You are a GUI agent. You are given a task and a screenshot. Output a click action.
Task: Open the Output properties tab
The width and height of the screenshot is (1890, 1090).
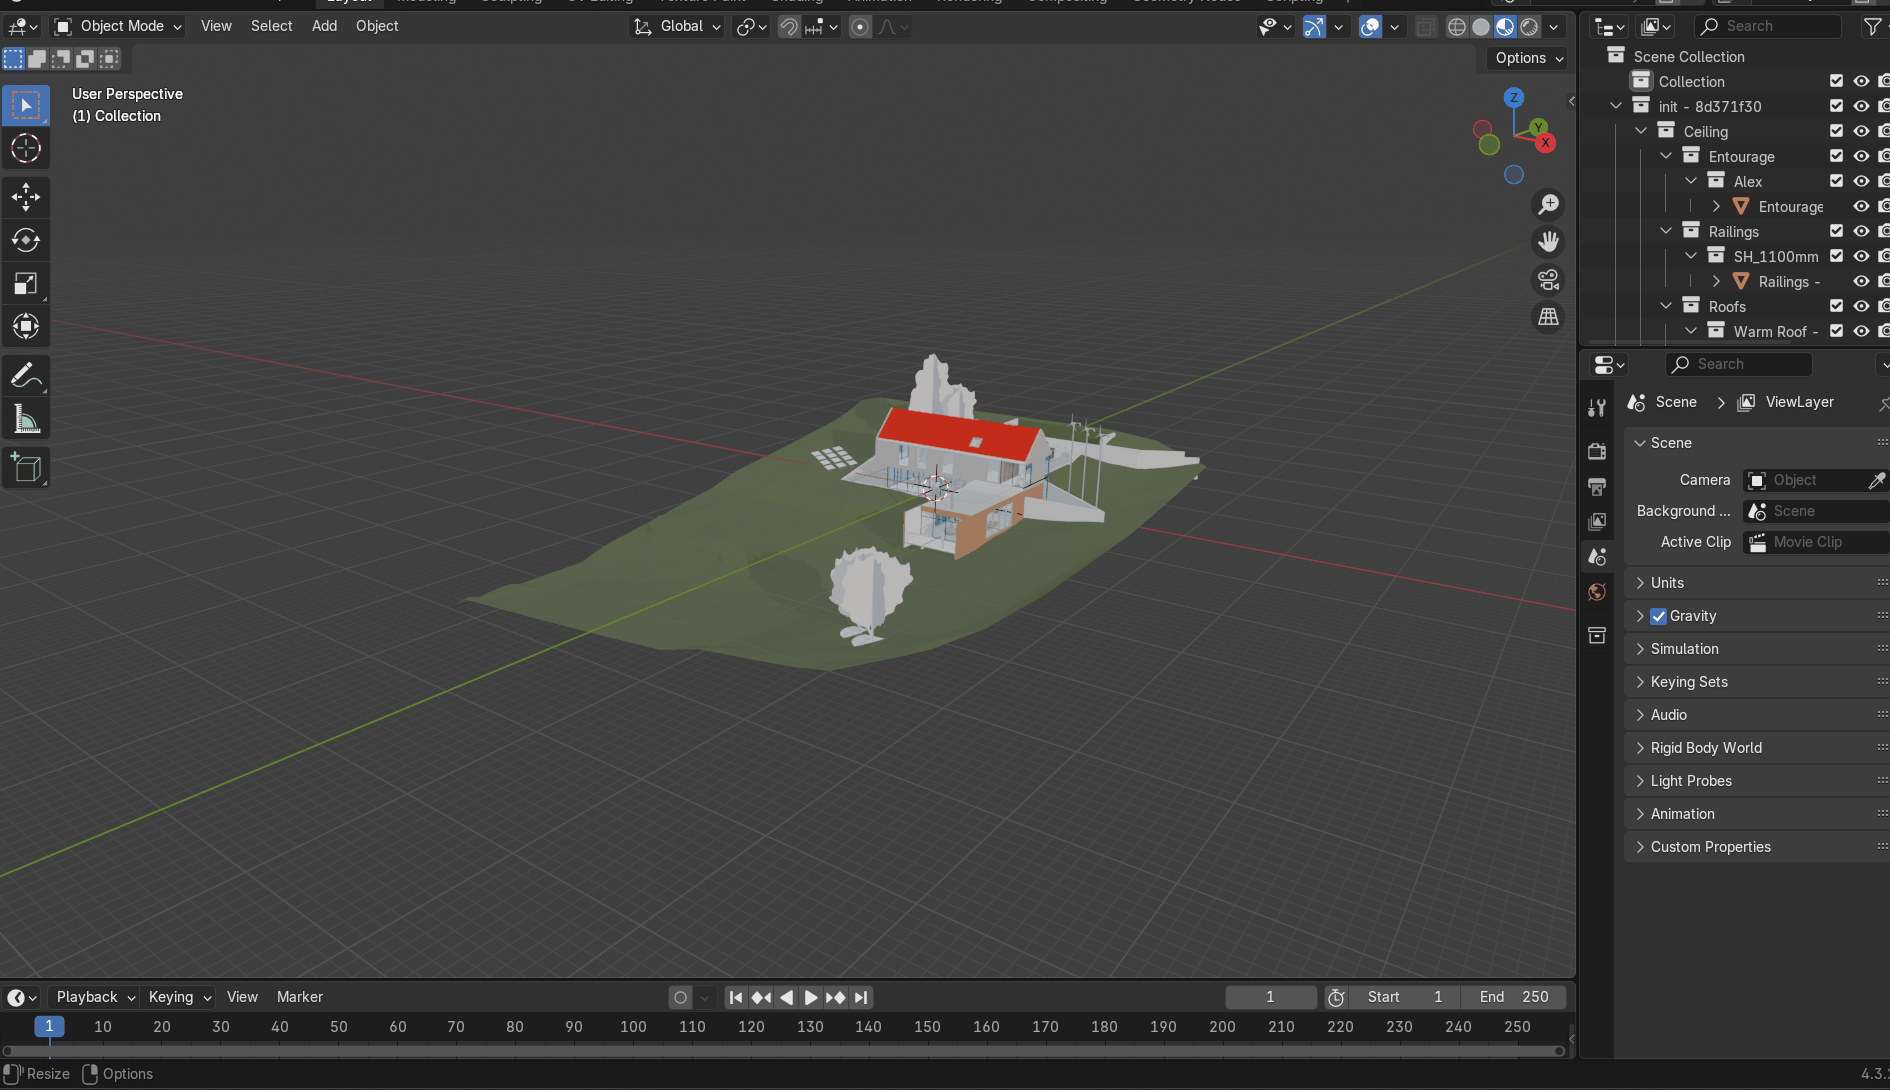[x=1597, y=486]
